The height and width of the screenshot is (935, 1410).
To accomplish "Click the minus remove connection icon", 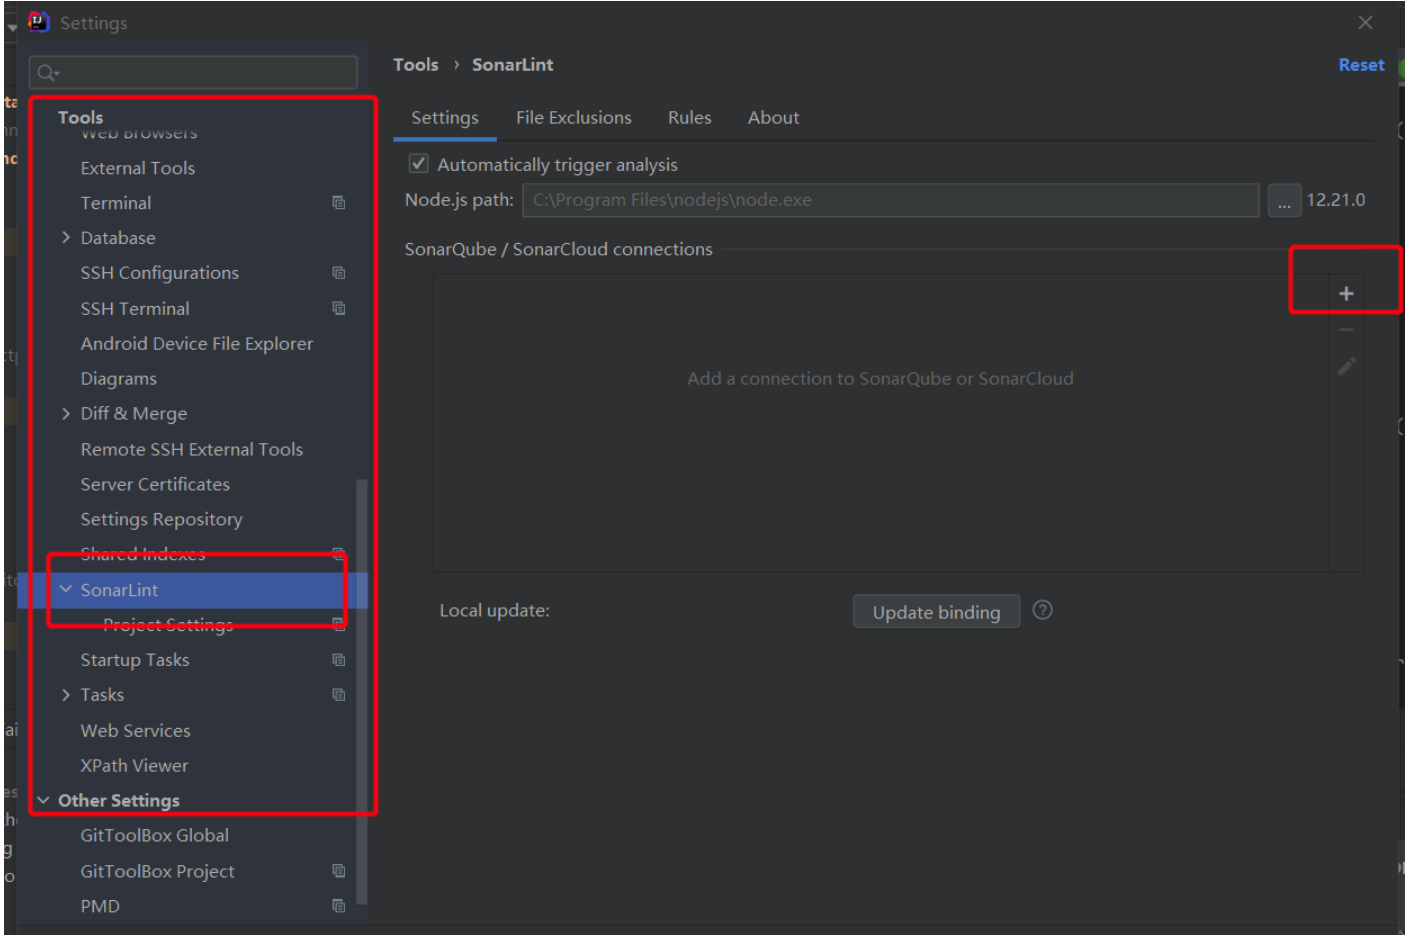I will click(1346, 330).
